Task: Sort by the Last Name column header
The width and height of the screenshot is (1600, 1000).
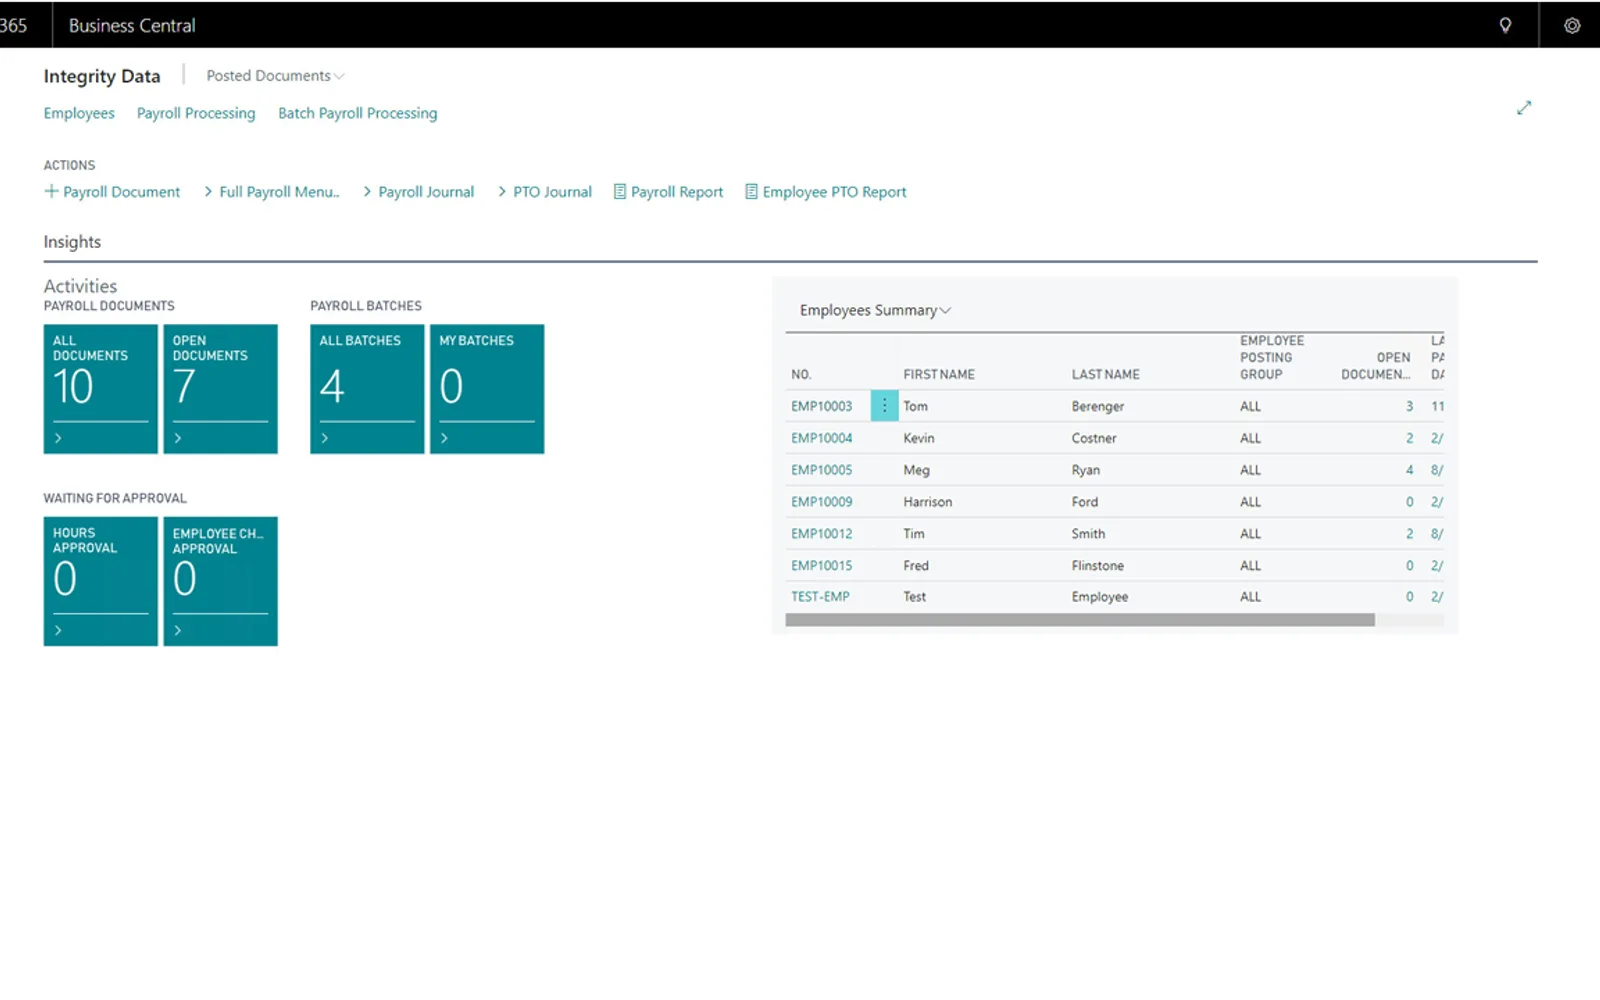Action: coord(1106,374)
